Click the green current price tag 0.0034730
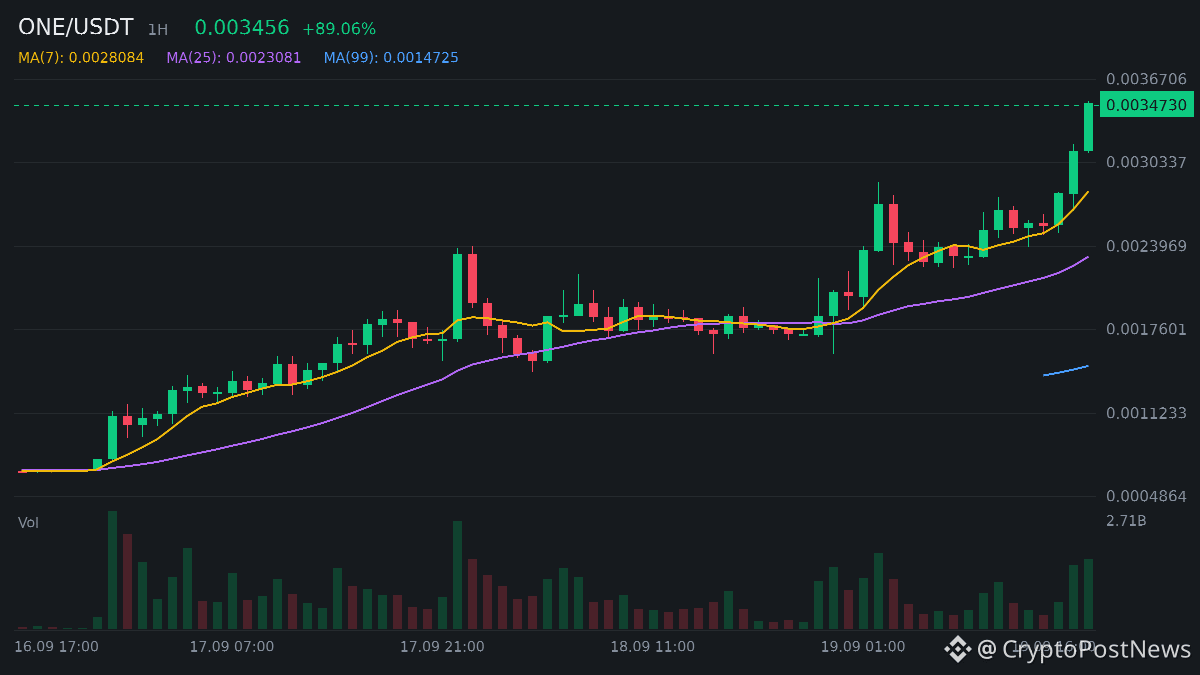1200x675 pixels. 1147,105
